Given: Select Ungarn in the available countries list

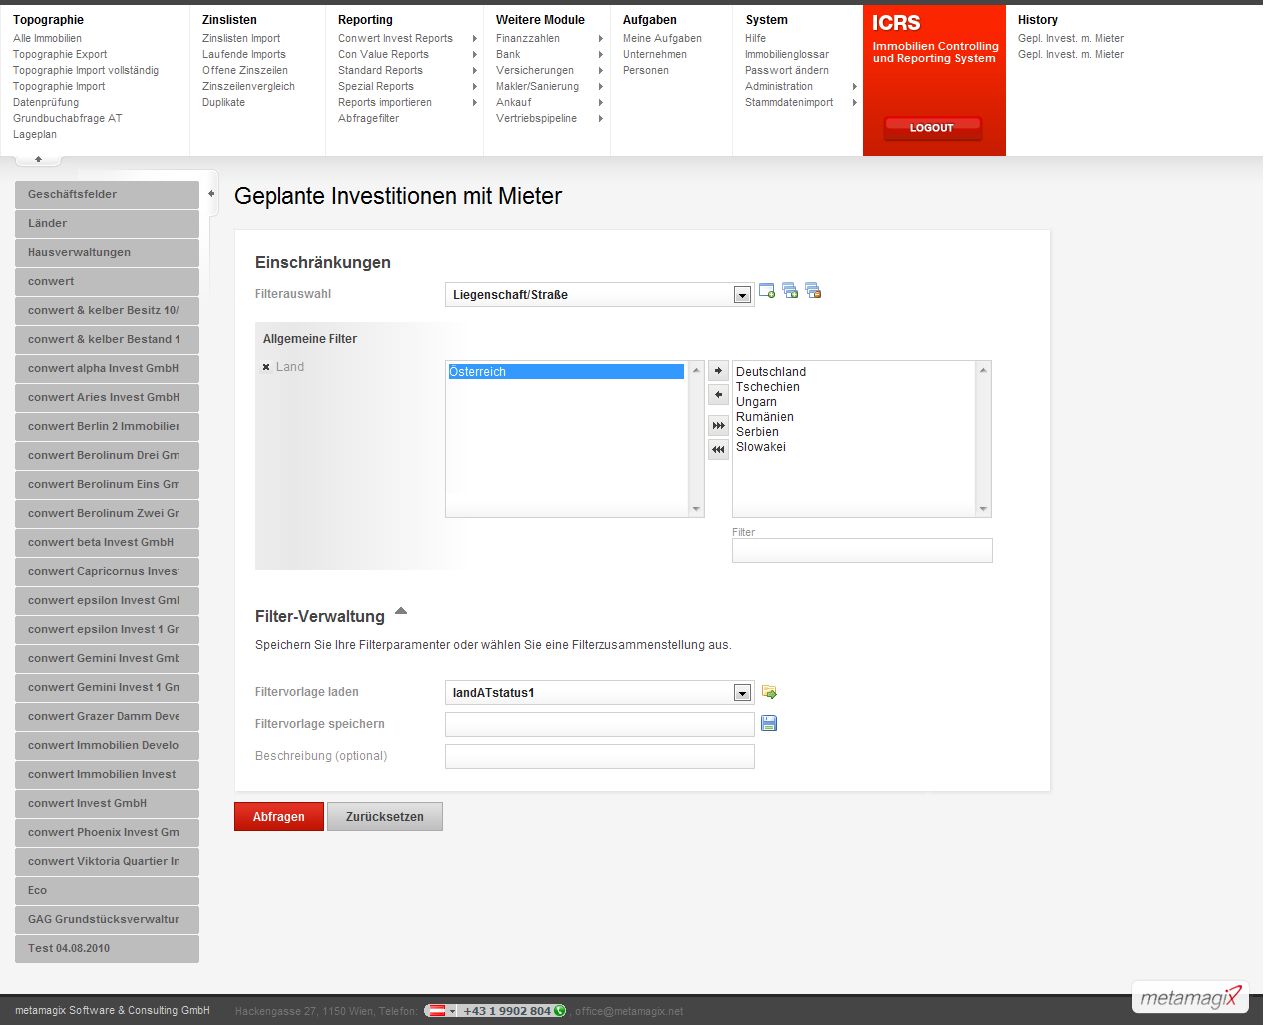Looking at the screenshot, I should pyautogui.click(x=756, y=402).
